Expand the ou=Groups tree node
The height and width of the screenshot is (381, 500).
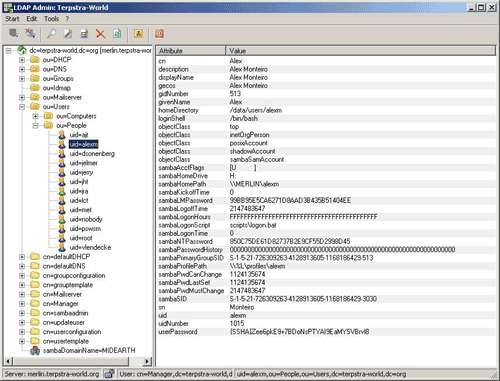coord(22,78)
